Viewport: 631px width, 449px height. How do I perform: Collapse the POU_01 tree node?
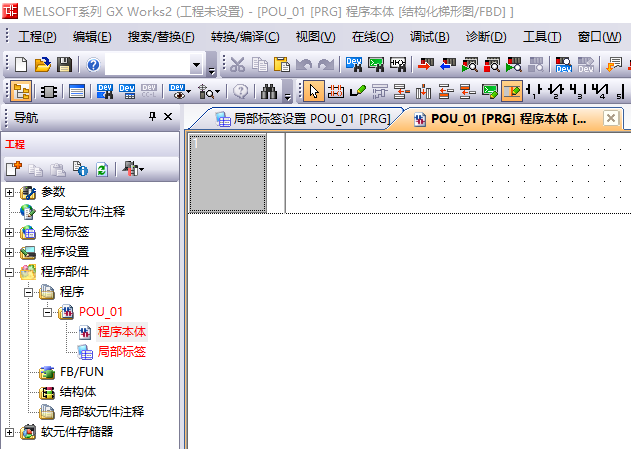pyautogui.click(x=47, y=312)
